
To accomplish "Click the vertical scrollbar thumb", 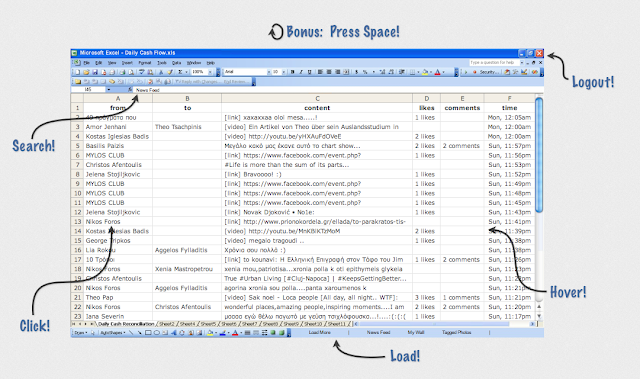I will tap(539, 155).
